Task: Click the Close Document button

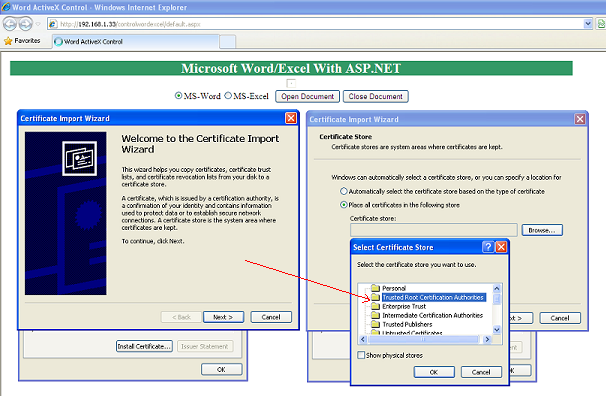Action: 375,96
